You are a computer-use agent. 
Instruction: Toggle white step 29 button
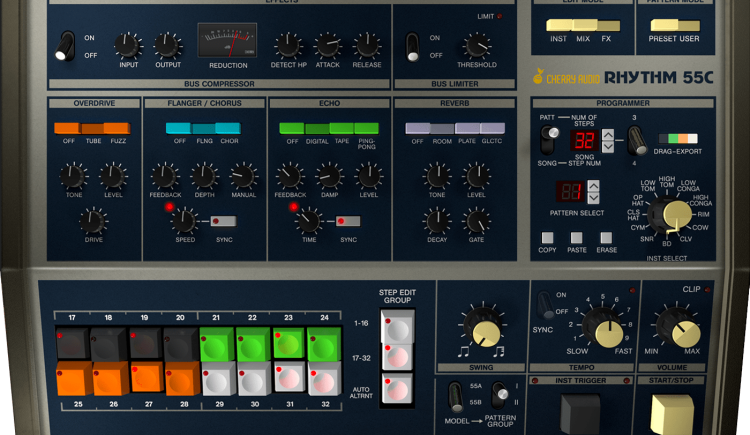[x=219, y=379]
